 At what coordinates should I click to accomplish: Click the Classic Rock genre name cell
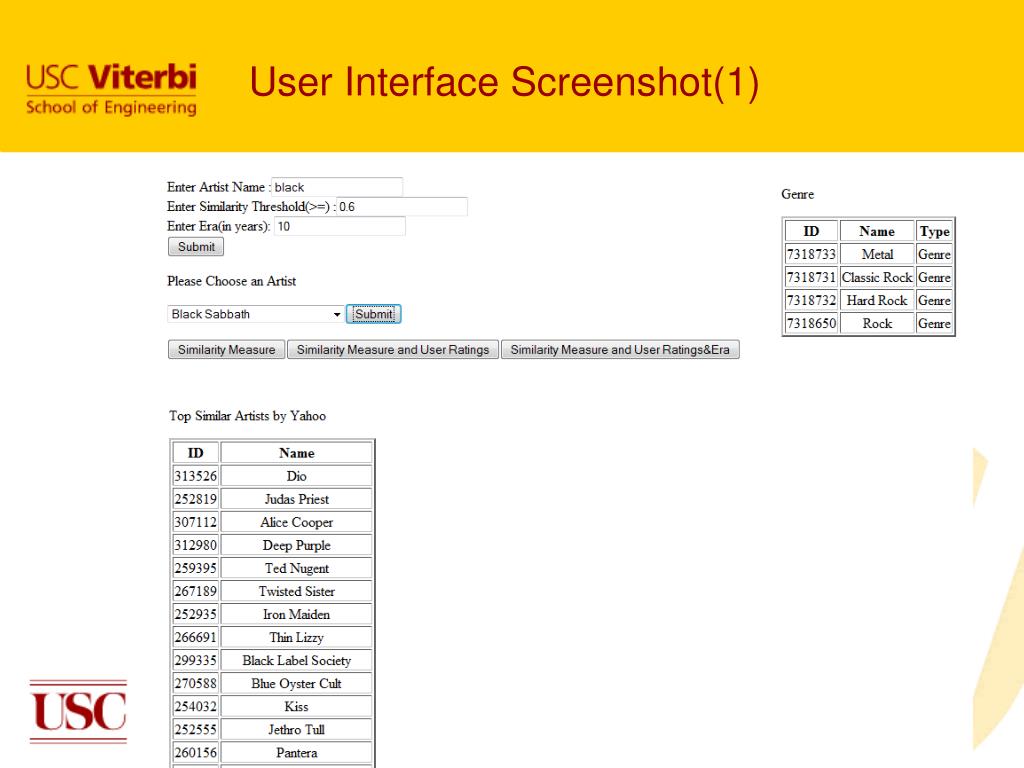tap(877, 278)
